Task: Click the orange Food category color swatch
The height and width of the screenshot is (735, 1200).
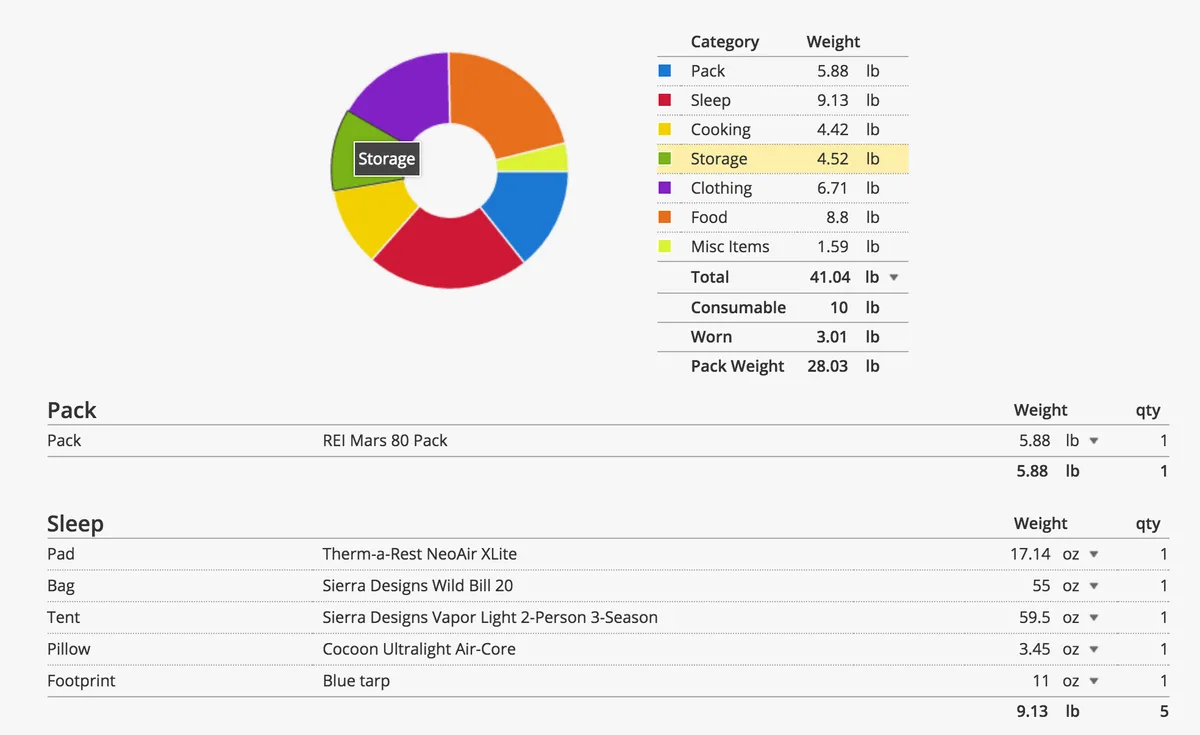Action: tap(667, 217)
